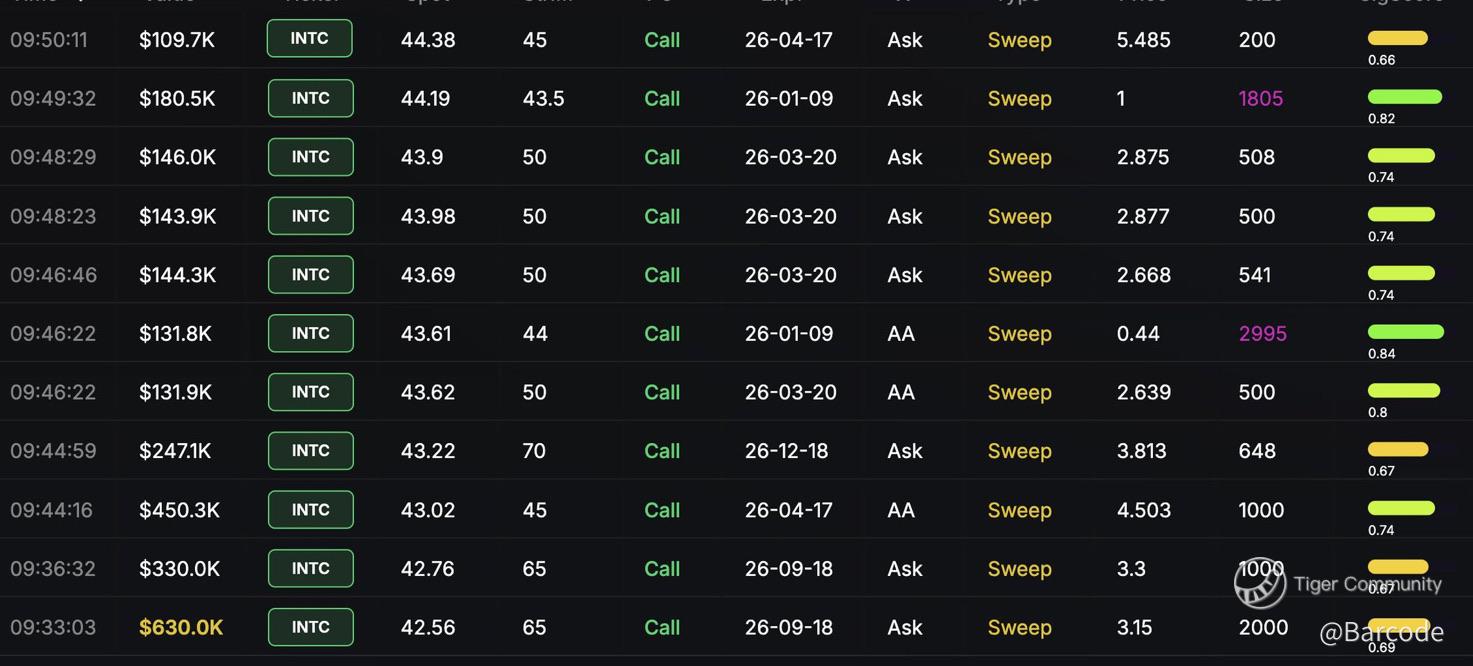Select the AA side in the 09:46:22 $131.8K row
Image resolution: width=1473 pixels, height=666 pixels.
[901, 334]
